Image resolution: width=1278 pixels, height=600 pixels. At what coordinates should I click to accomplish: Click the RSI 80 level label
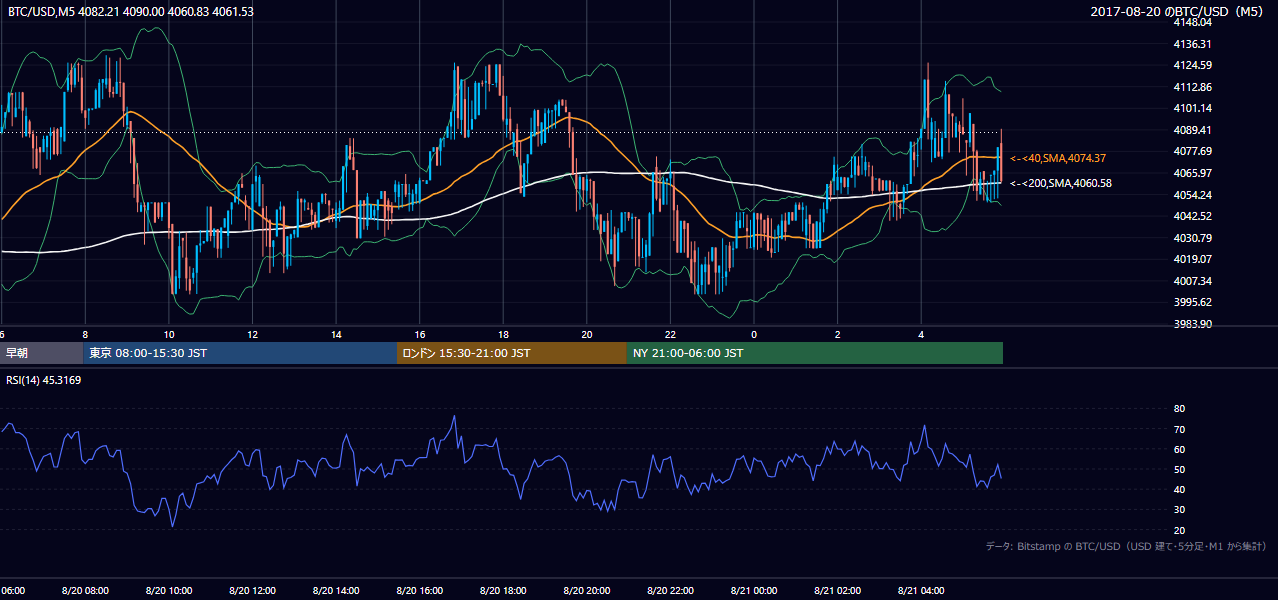pyautogui.click(x=1179, y=409)
